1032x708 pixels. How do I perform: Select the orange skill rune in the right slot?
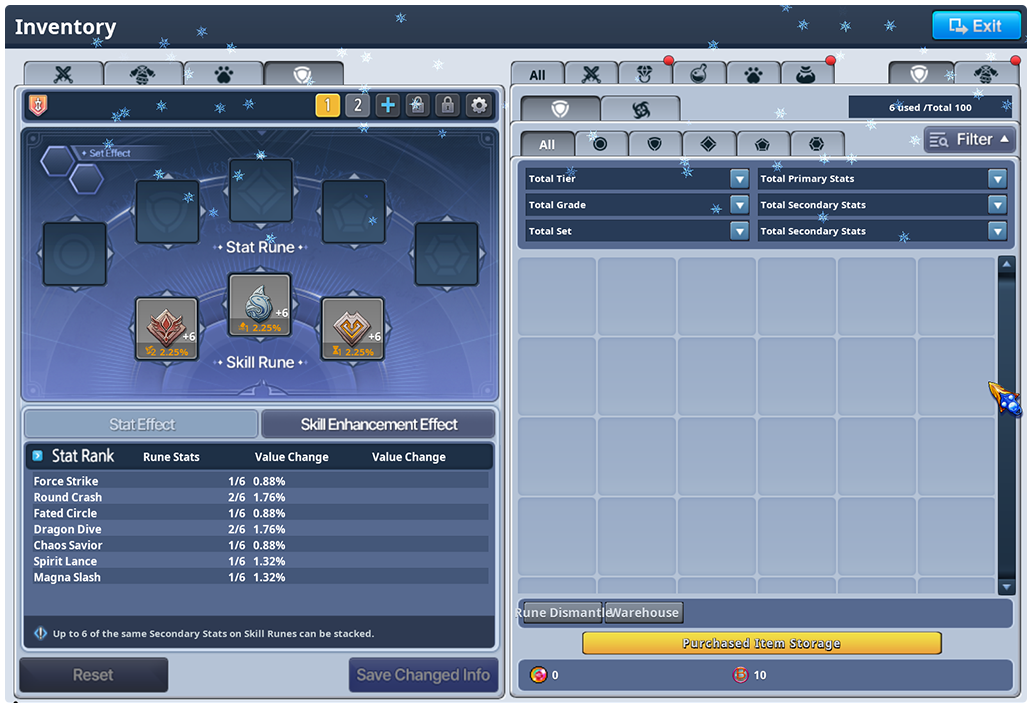coord(352,329)
